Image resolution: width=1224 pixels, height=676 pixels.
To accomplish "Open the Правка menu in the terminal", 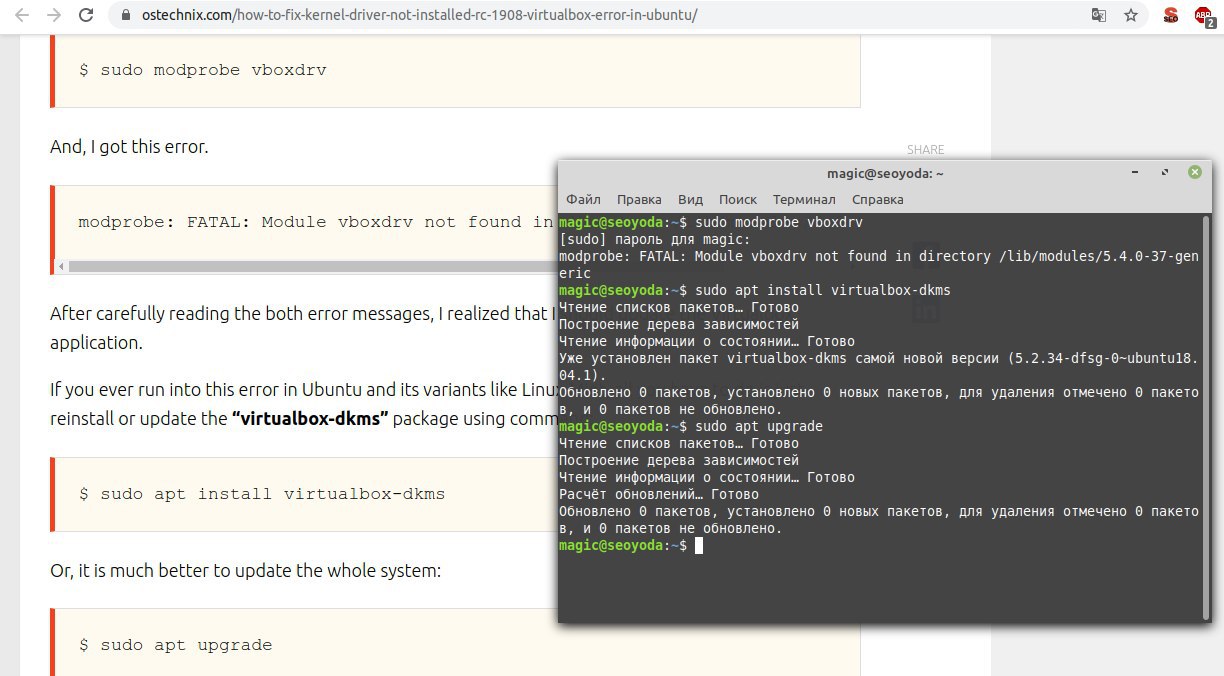I will 639,200.
